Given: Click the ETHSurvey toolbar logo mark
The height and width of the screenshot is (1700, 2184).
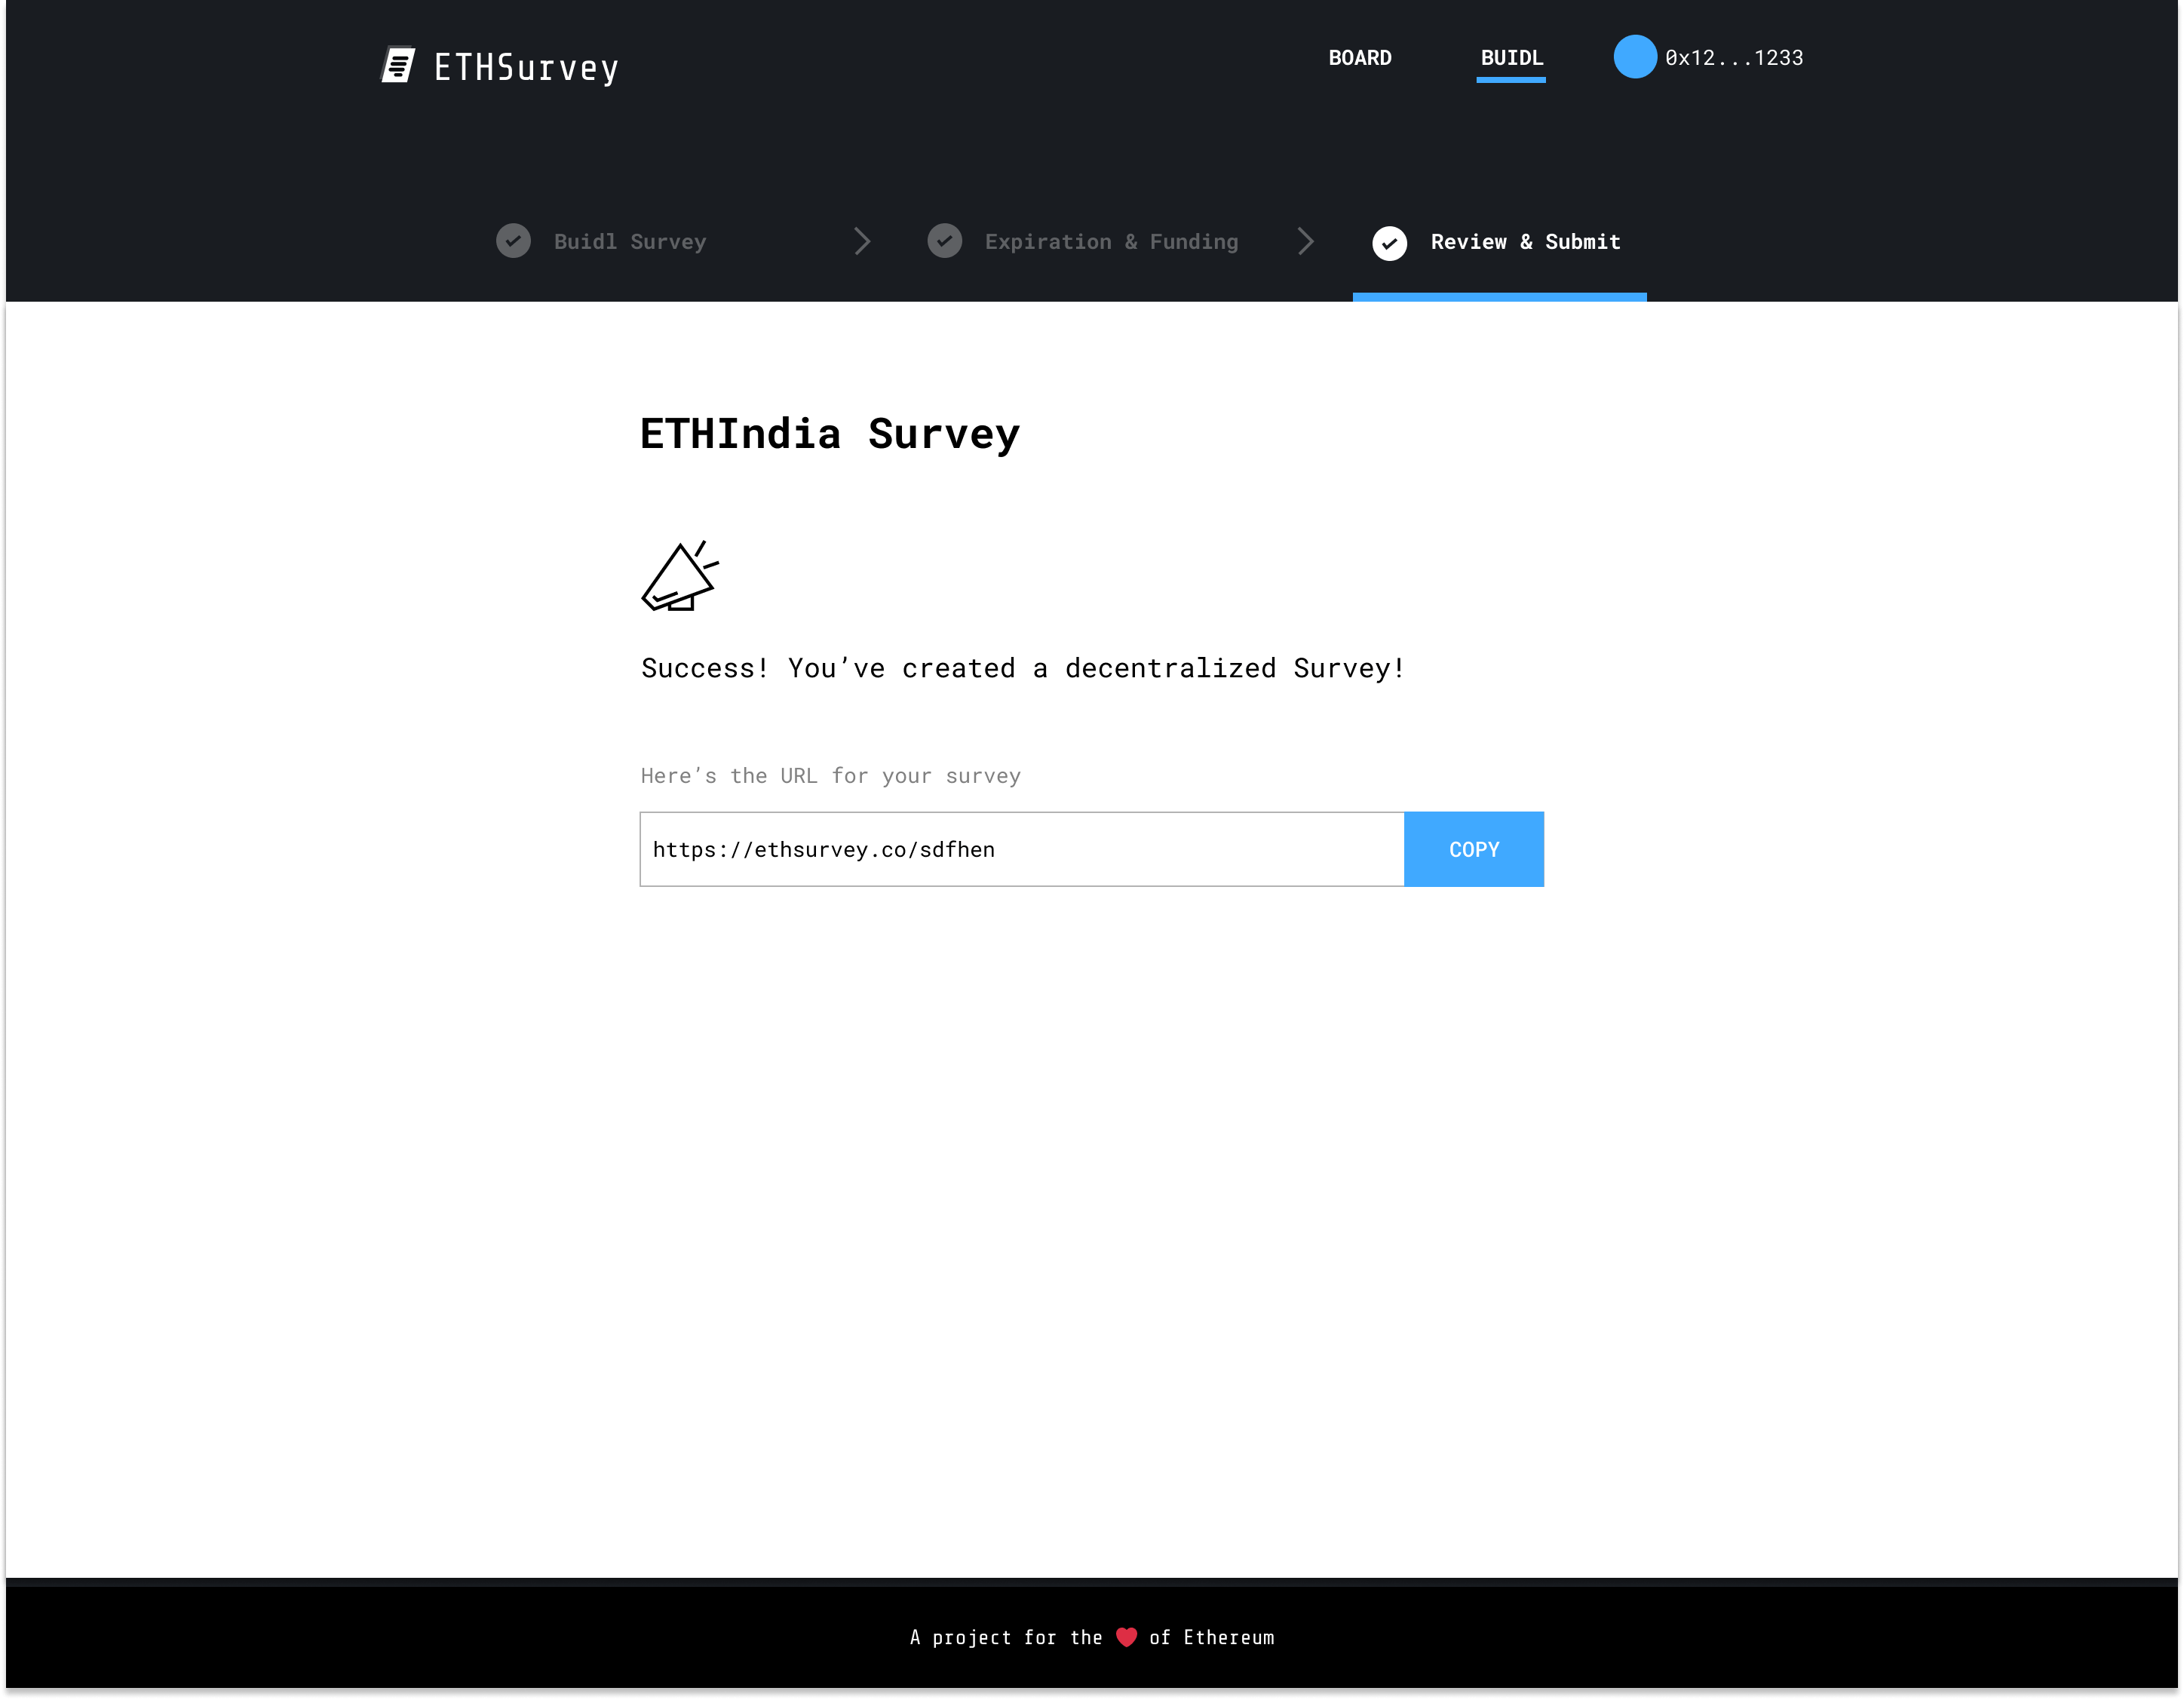Looking at the screenshot, I should click(399, 66).
